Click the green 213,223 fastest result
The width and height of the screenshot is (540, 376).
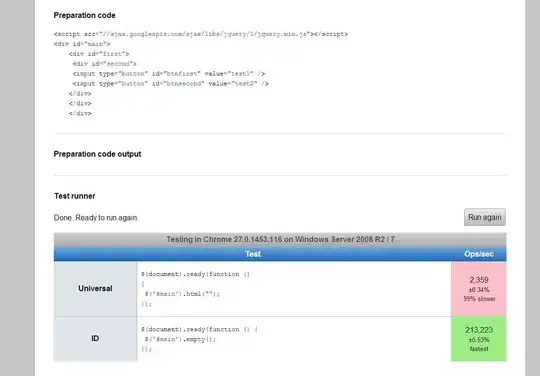click(x=479, y=338)
